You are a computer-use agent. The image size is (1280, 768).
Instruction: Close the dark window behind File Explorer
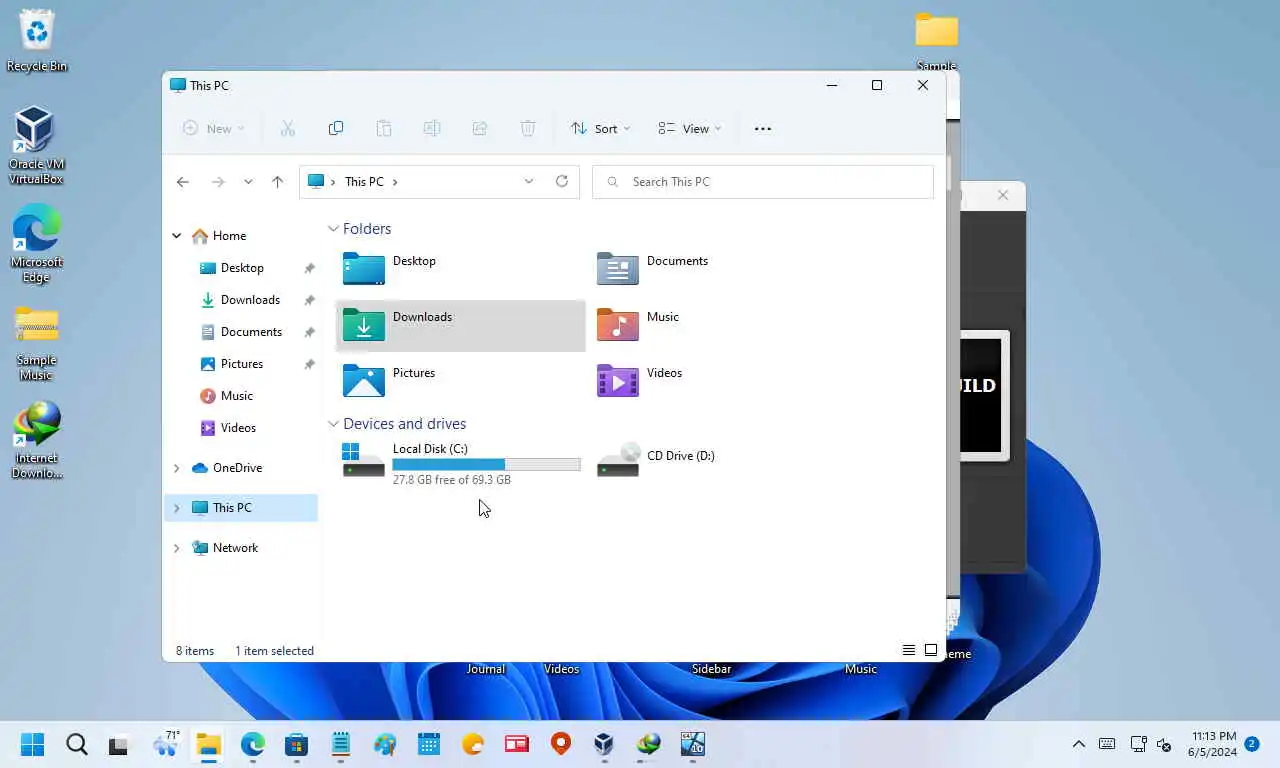coord(1003,195)
